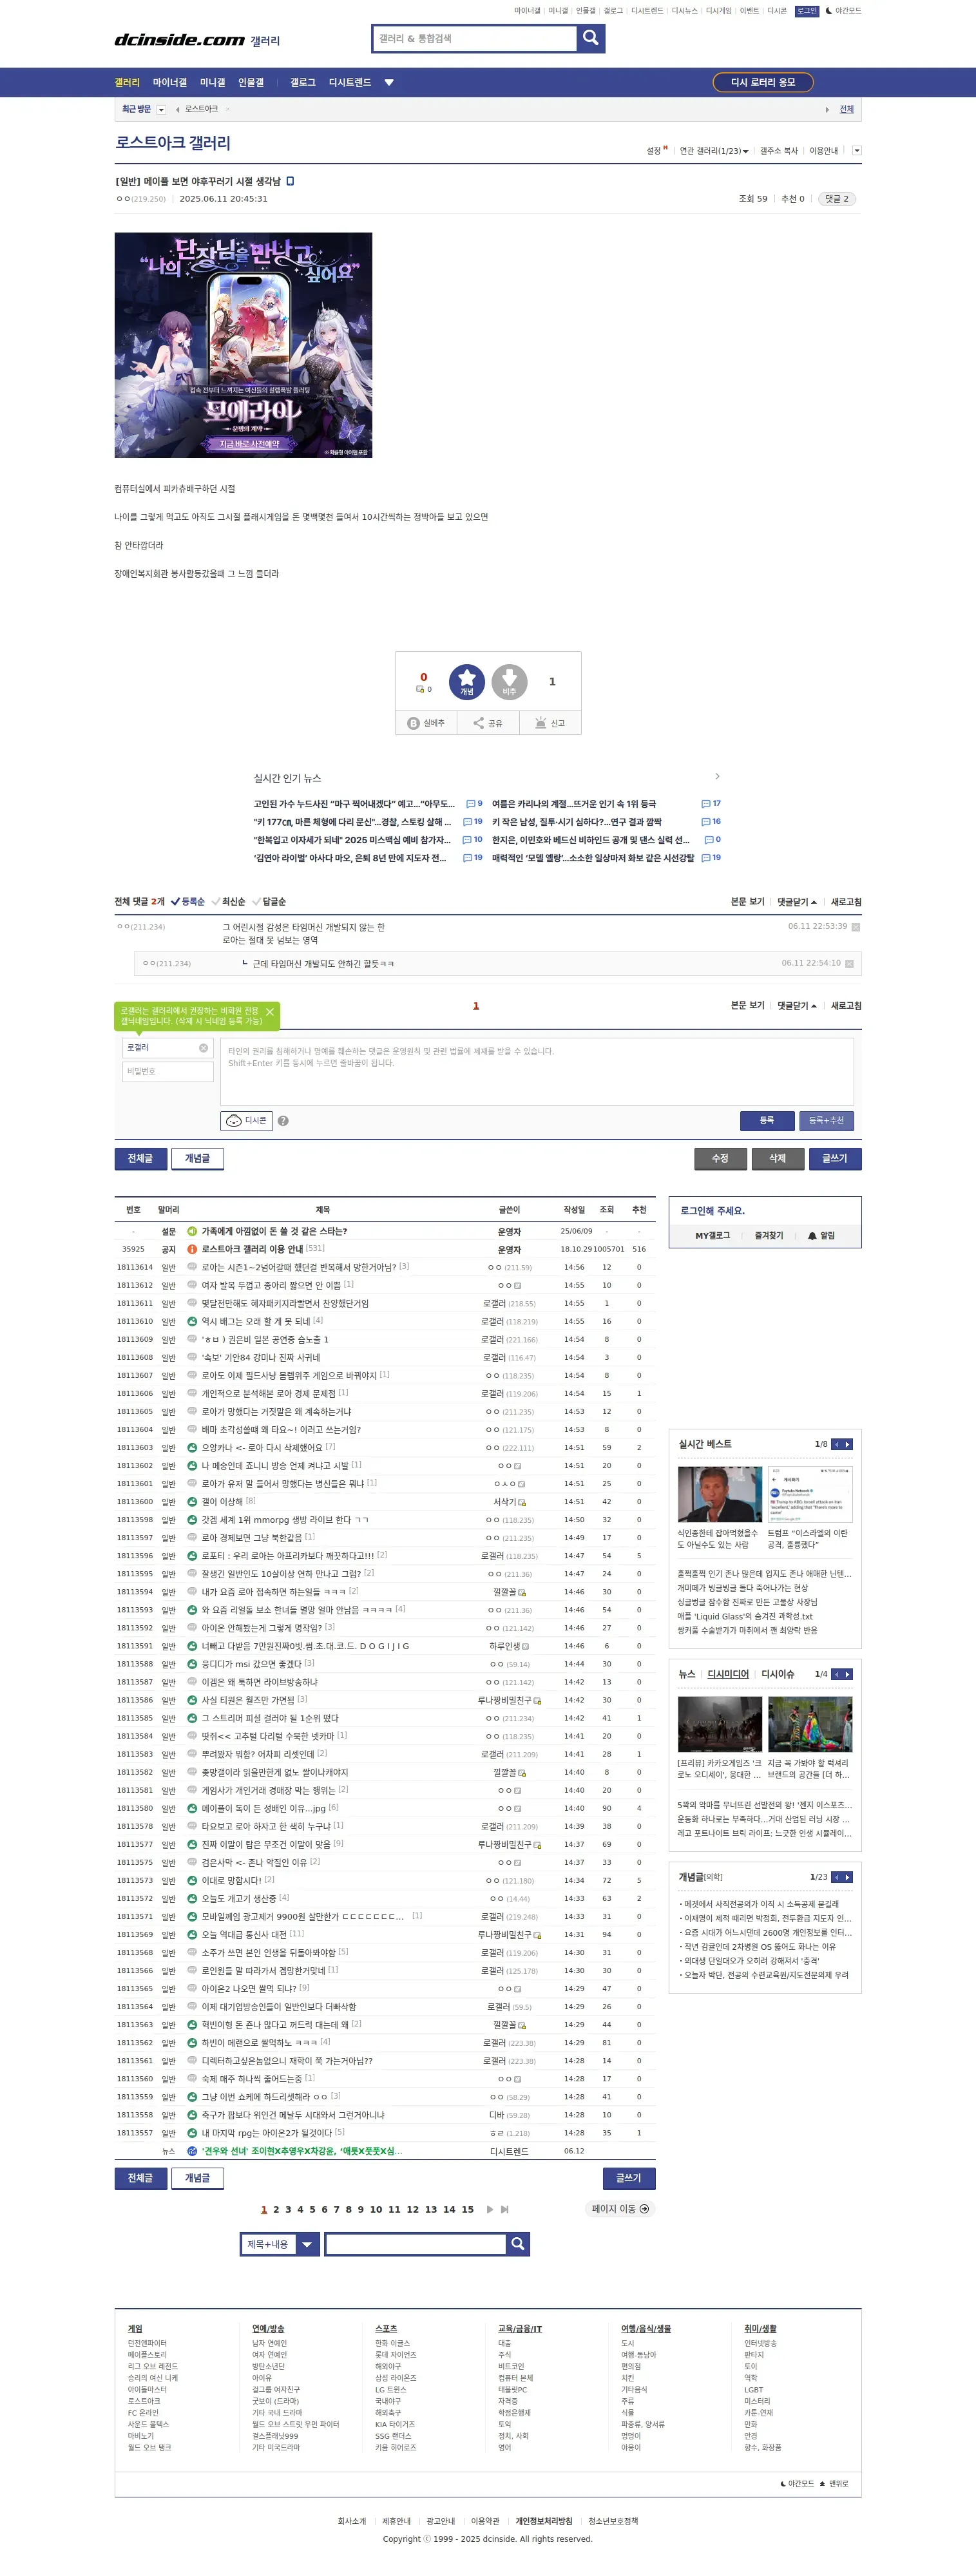Image resolution: width=976 pixels, height=2576 pixels.
Task: Toggle 야간모드 in the footer
Action: coord(797,2484)
